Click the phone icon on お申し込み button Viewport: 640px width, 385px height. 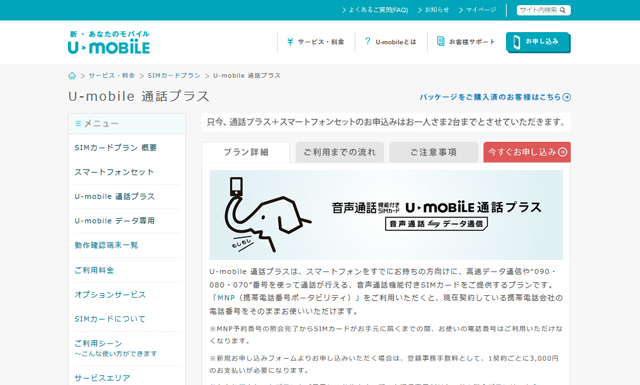(x=516, y=42)
